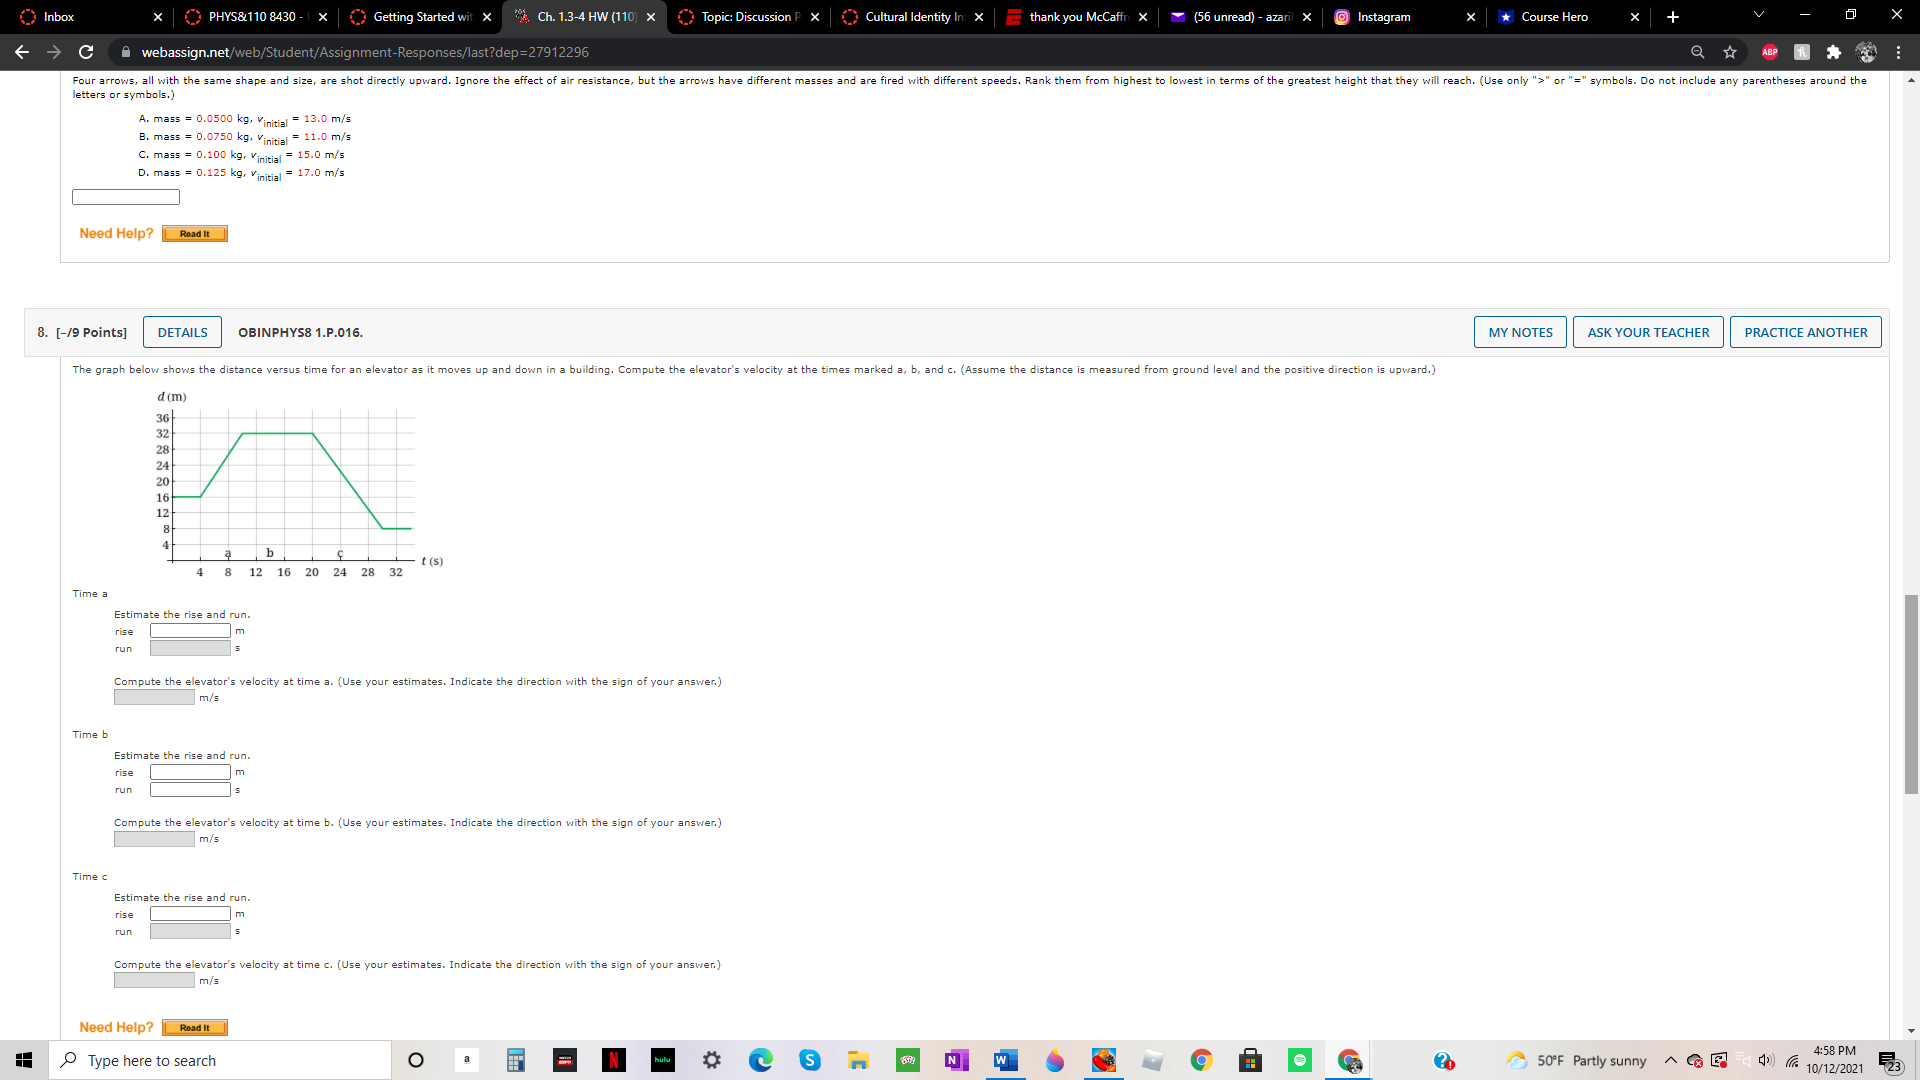Launch Spotify from the taskbar

coord(1299,1060)
